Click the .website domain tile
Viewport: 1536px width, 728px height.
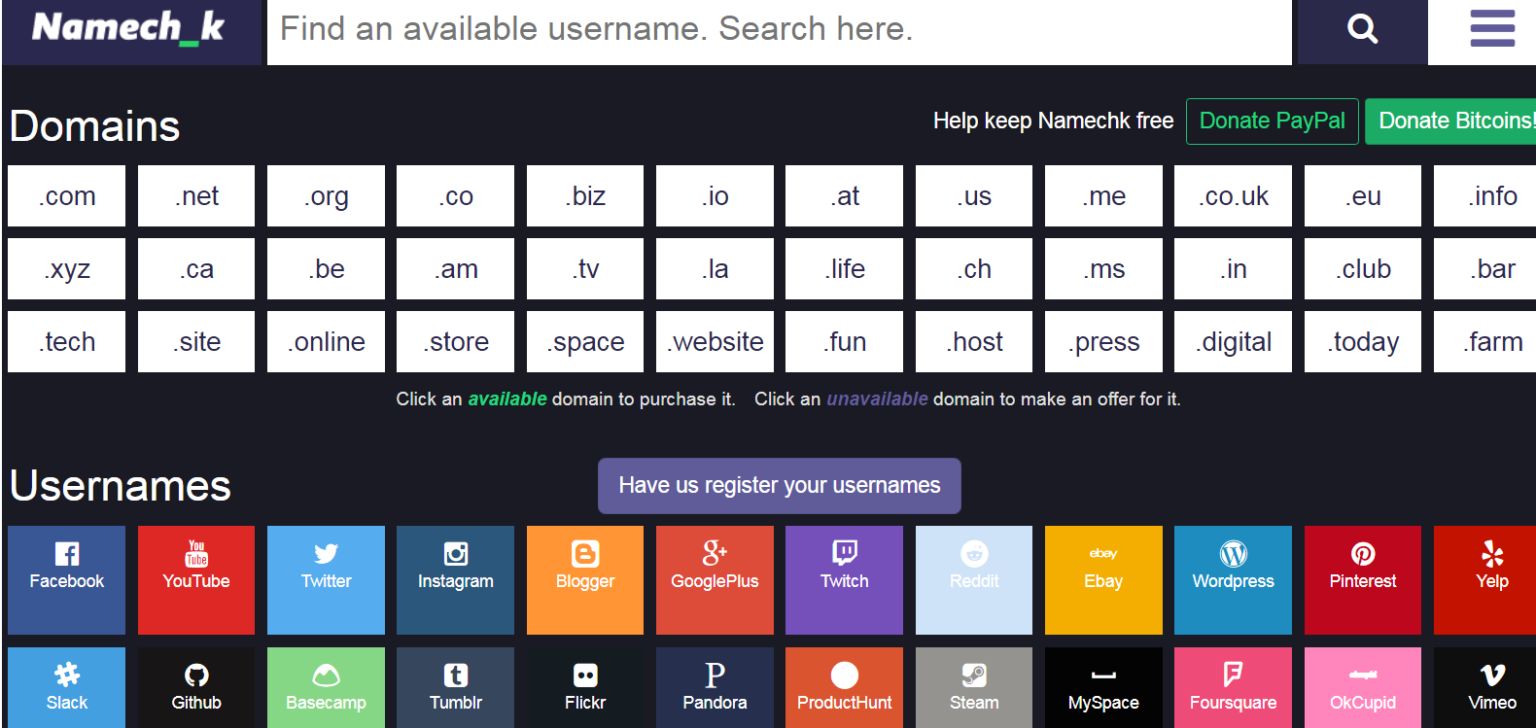715,342
